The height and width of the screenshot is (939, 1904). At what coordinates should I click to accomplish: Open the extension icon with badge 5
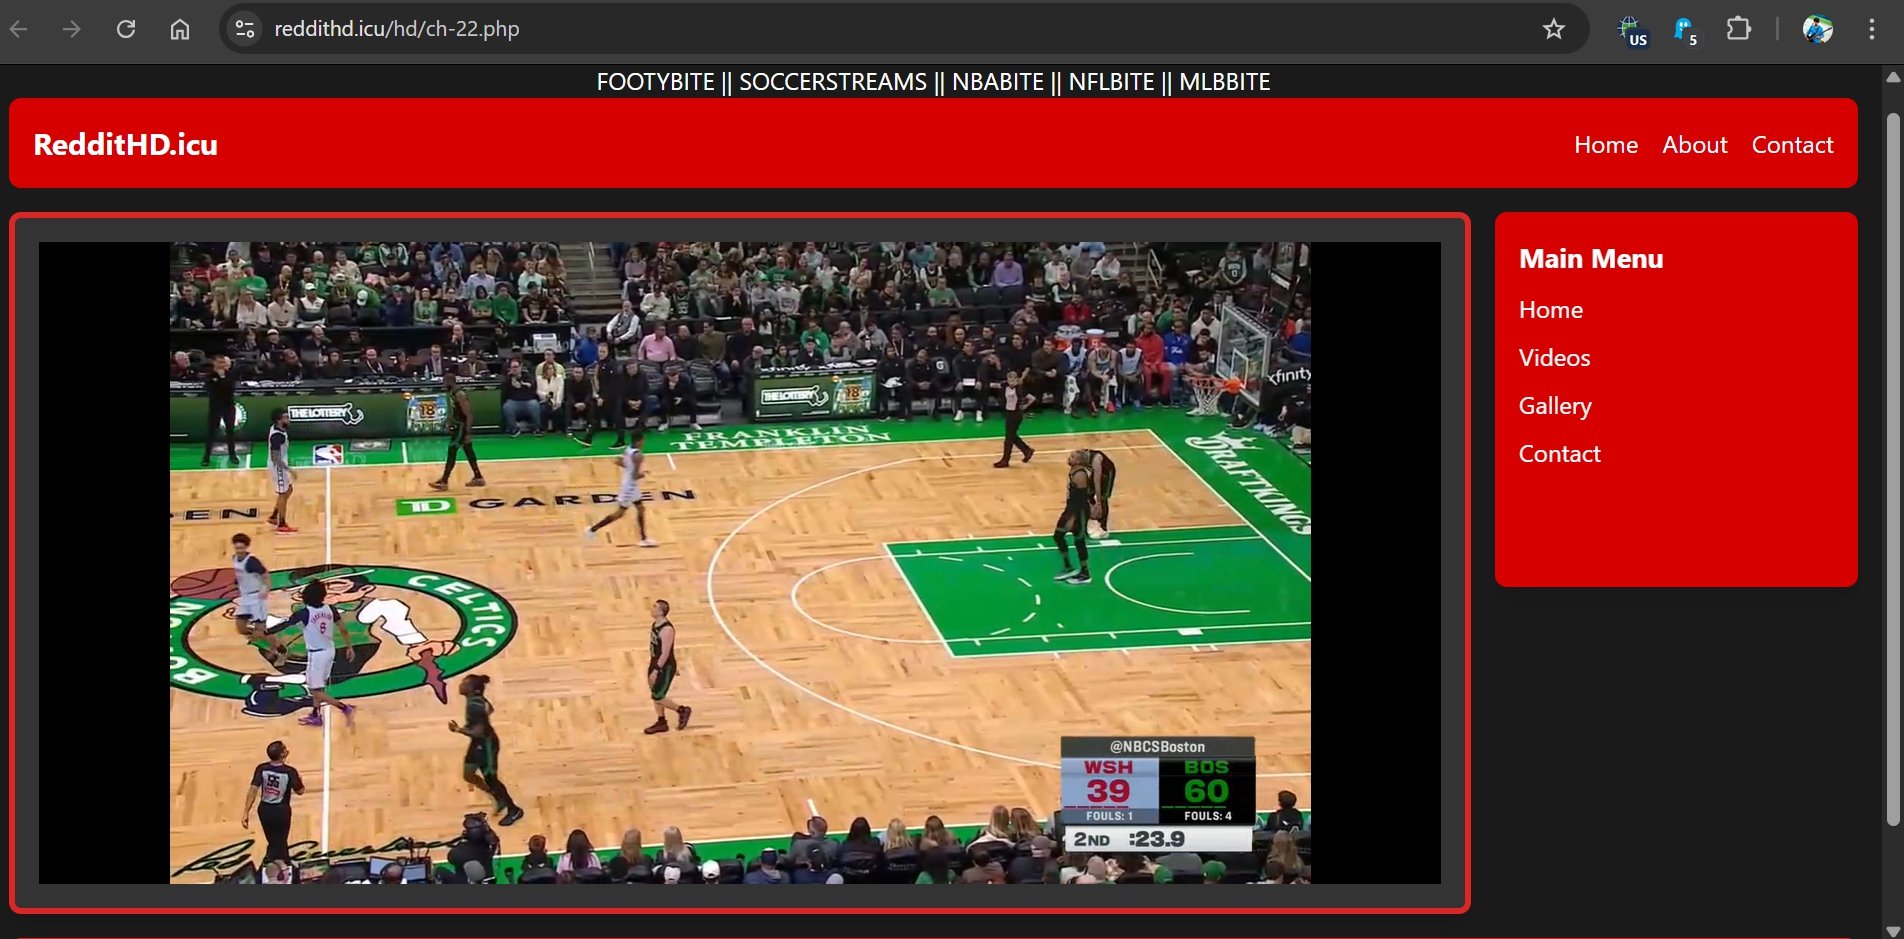pos(1685,30)
